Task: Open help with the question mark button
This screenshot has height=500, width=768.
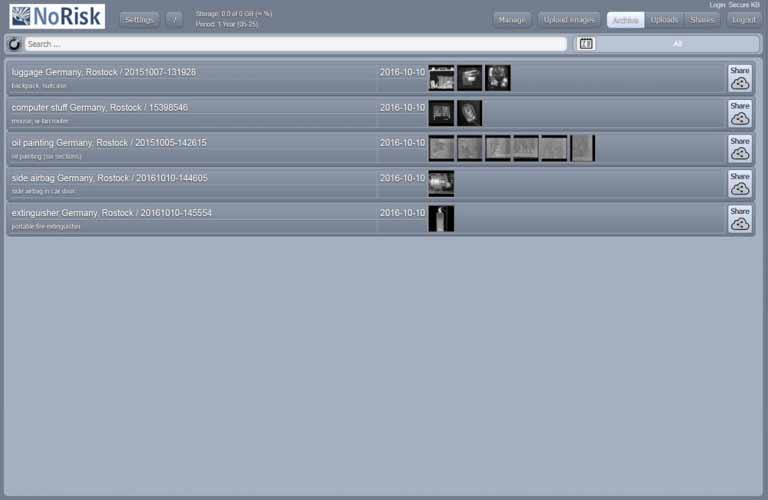Action: [x=174, y=20]
